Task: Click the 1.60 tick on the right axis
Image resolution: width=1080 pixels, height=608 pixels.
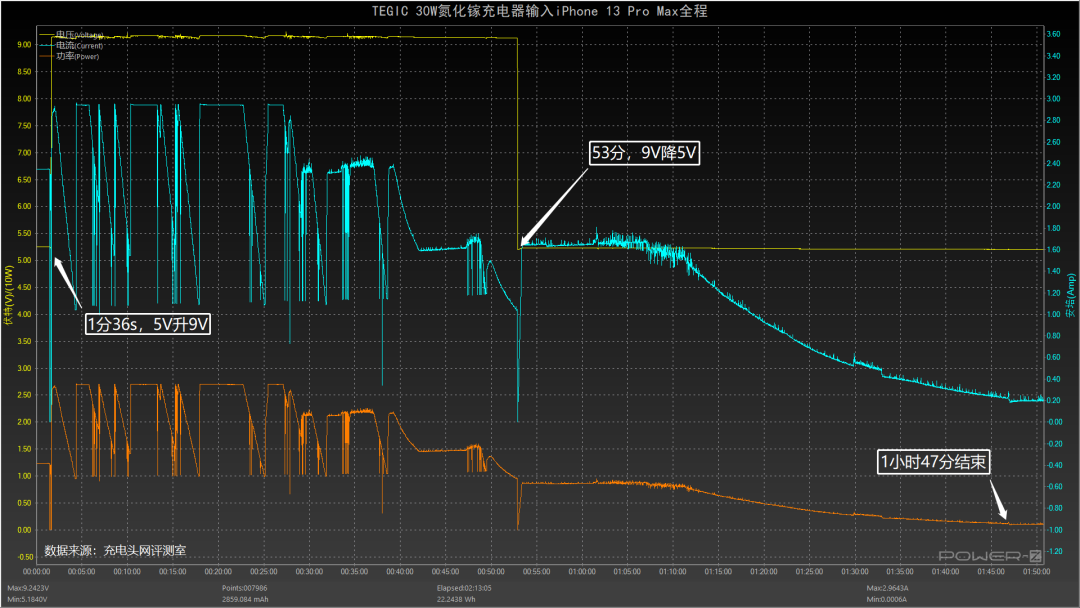Action: [1054, 249]
